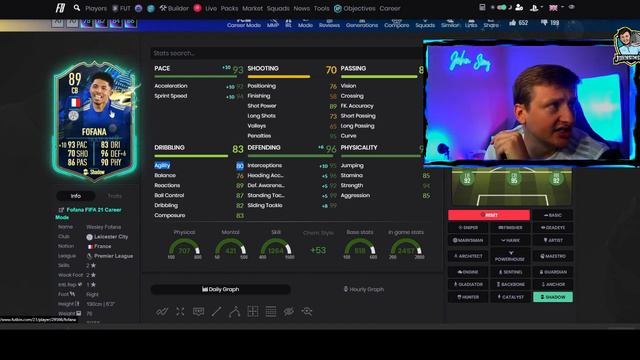Click the thumbs up like icon
The height and width of the screenshot is (360, 640).
[513, 22]
